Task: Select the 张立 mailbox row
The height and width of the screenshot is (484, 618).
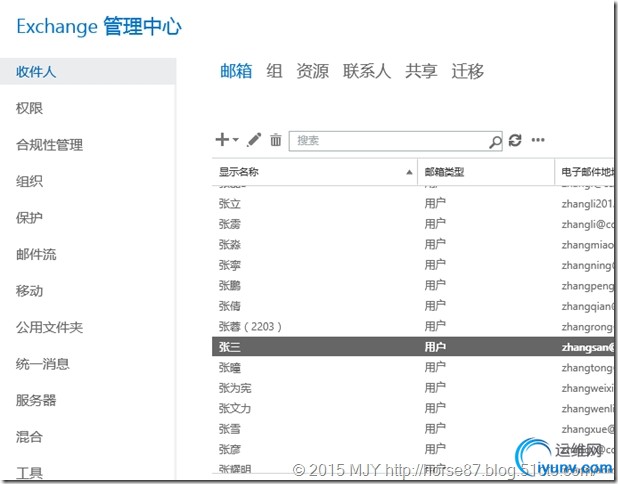Action: [413, 204]
